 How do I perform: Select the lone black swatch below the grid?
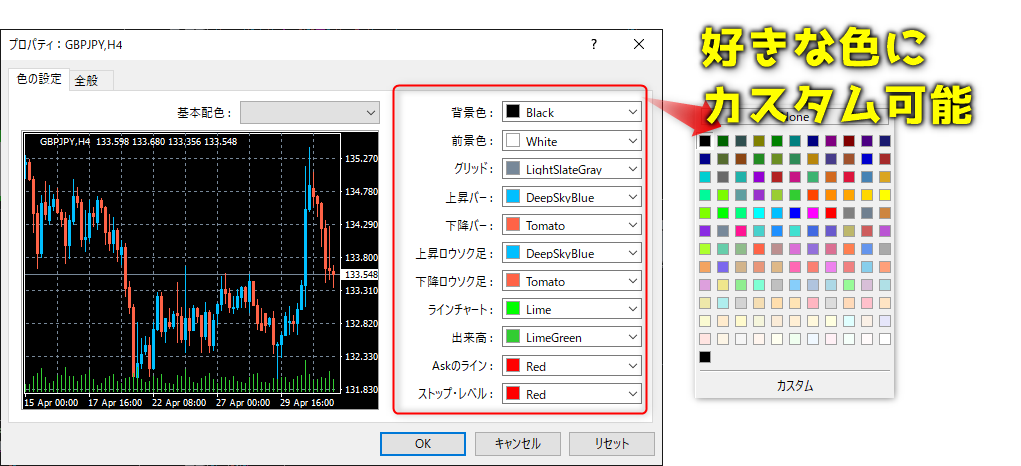click(705, 357)
